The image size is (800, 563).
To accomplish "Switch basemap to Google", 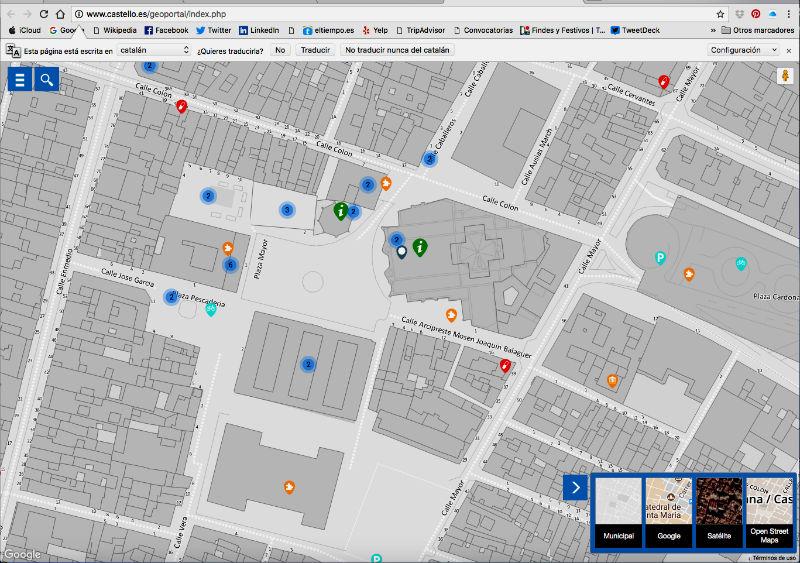I will [x=669, y=513].
